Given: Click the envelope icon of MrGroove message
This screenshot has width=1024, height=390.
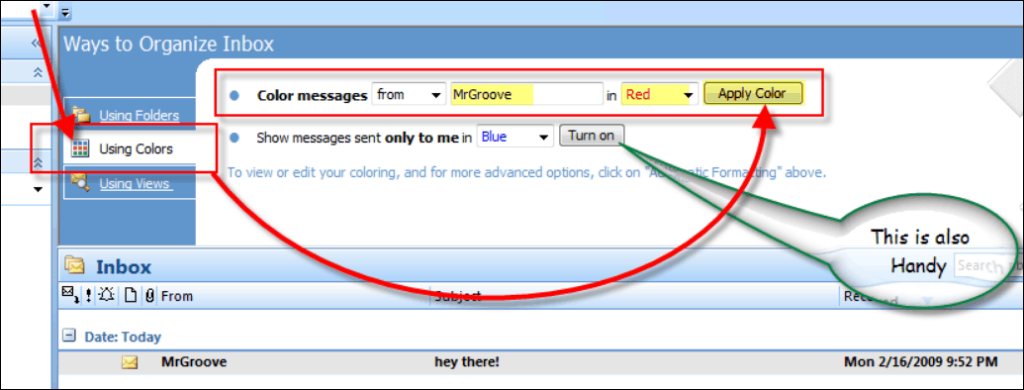Looking at the screenshot, I should point(129,362).
